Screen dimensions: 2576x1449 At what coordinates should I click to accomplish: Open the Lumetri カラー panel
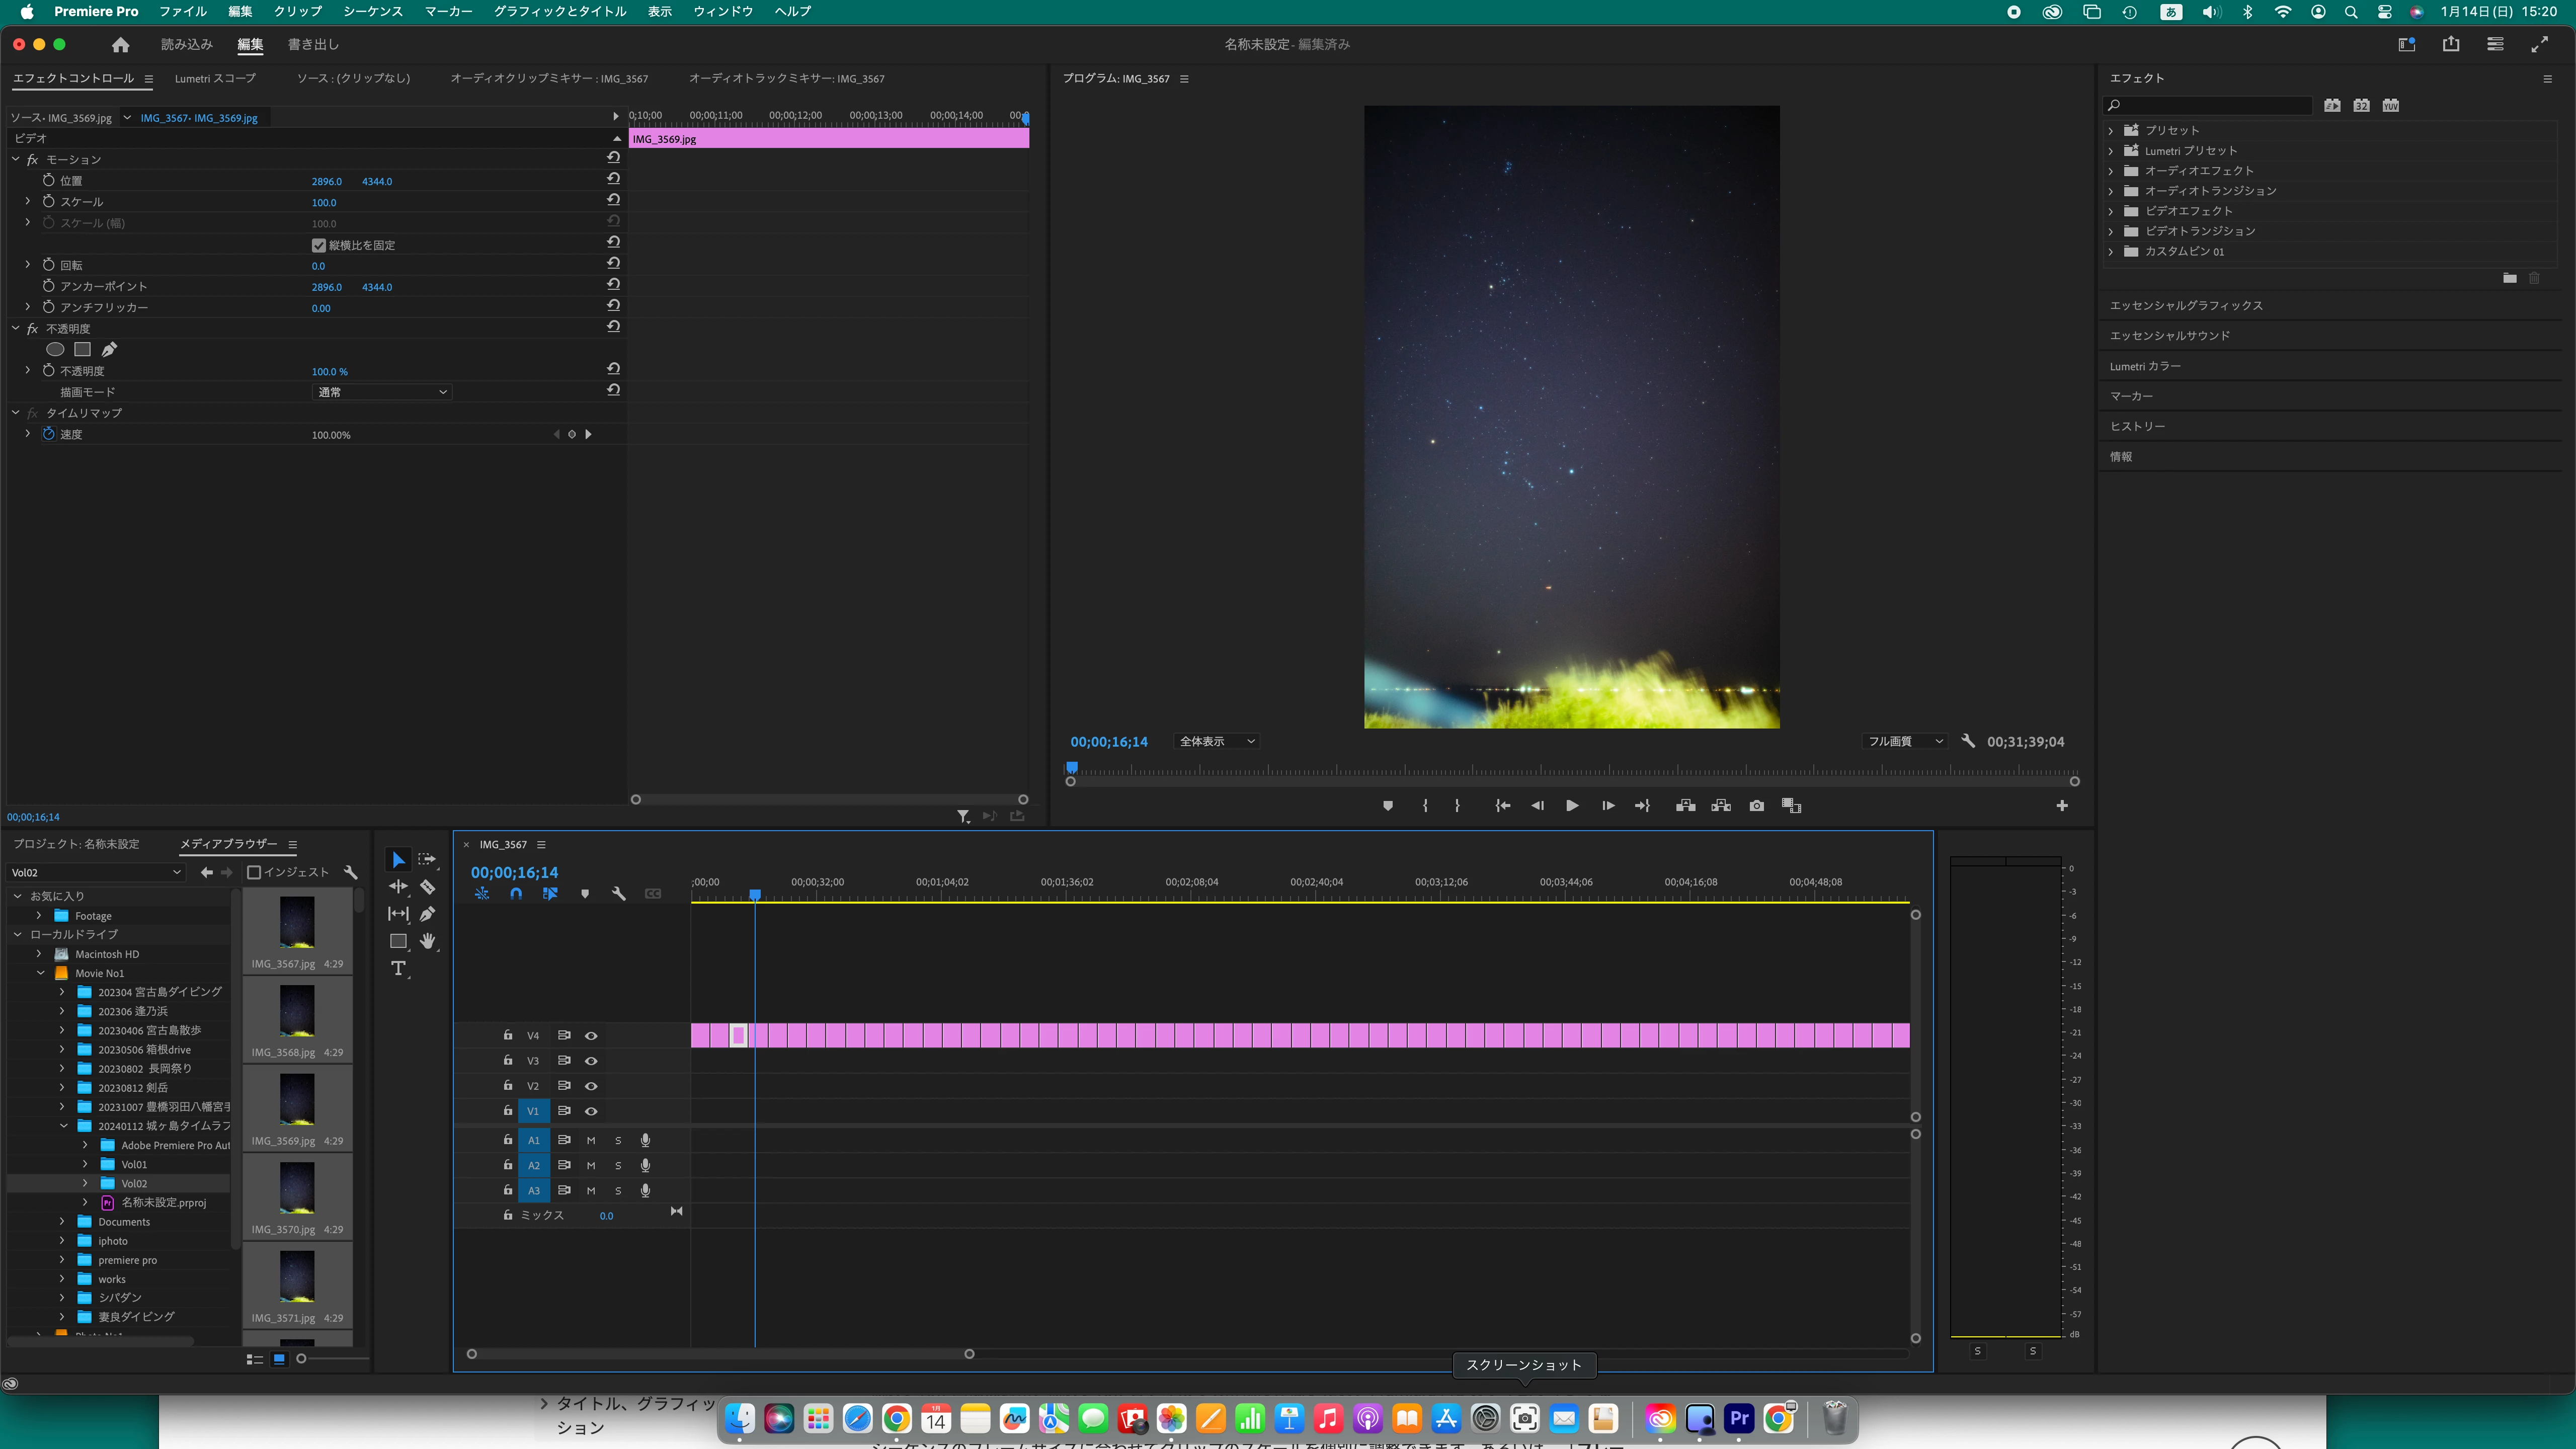2145,366
